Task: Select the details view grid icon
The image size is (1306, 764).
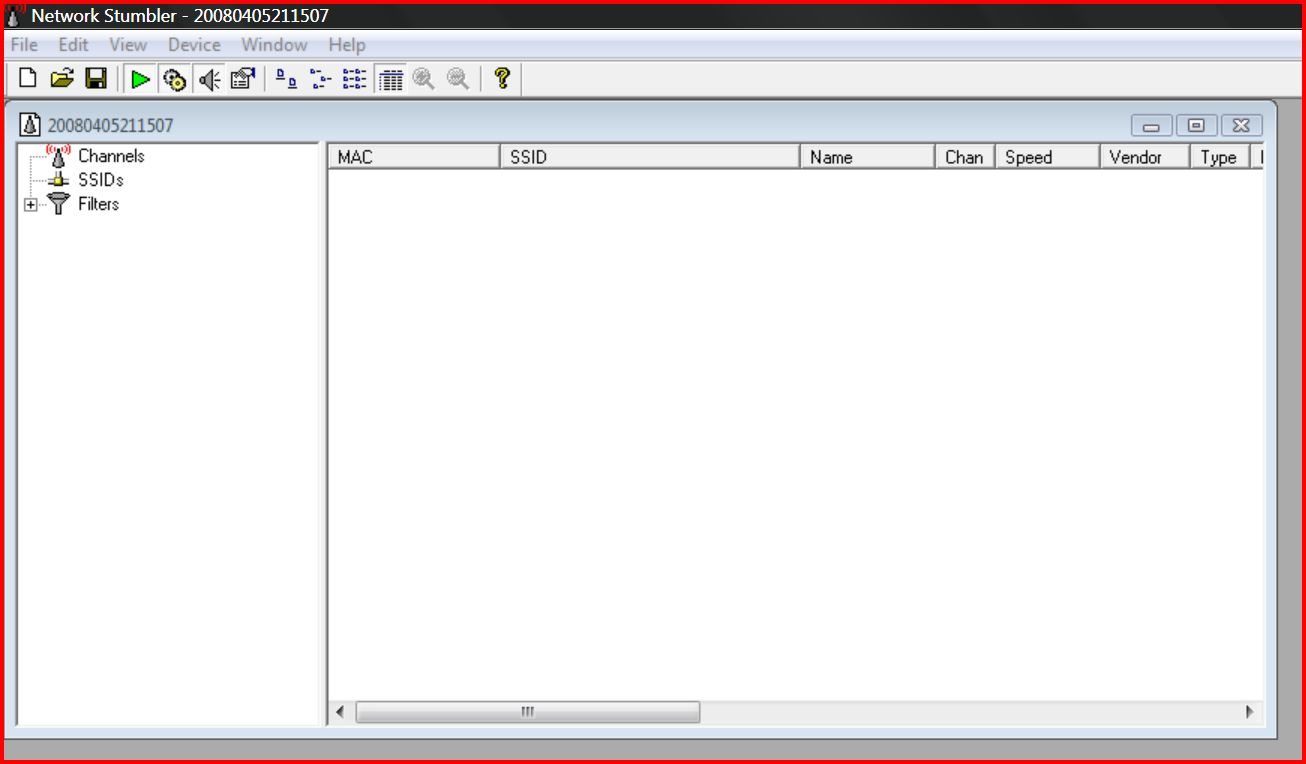Action: click(x=390, y=79)
